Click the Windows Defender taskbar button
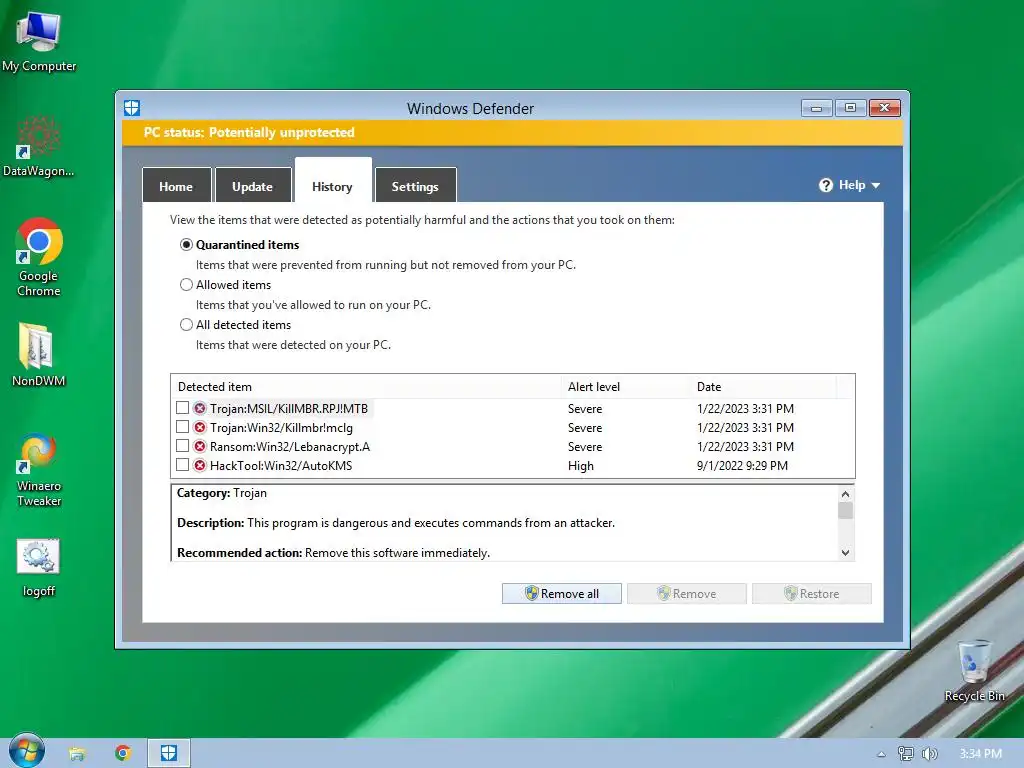1024x768 pixels. [168, 753]
